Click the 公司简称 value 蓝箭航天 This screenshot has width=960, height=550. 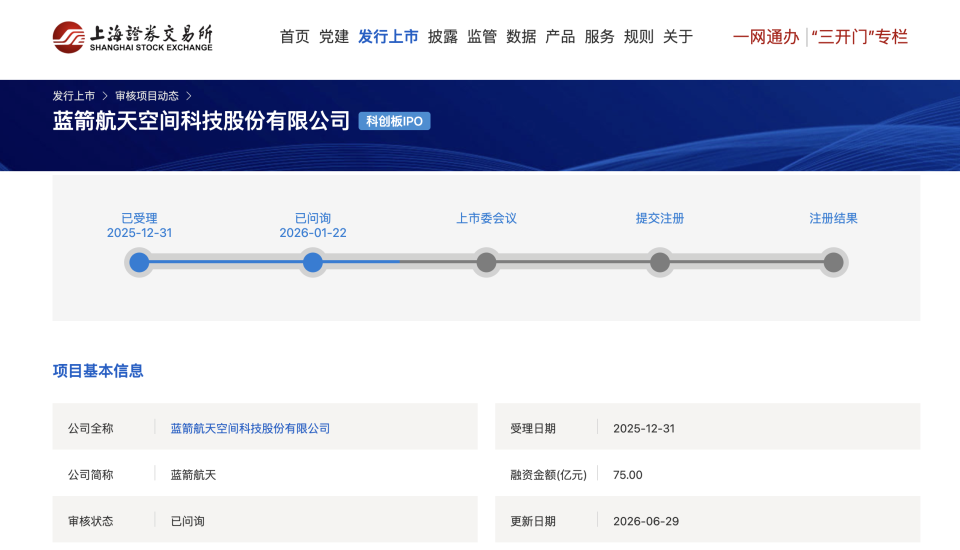click(x=193, y=475)
